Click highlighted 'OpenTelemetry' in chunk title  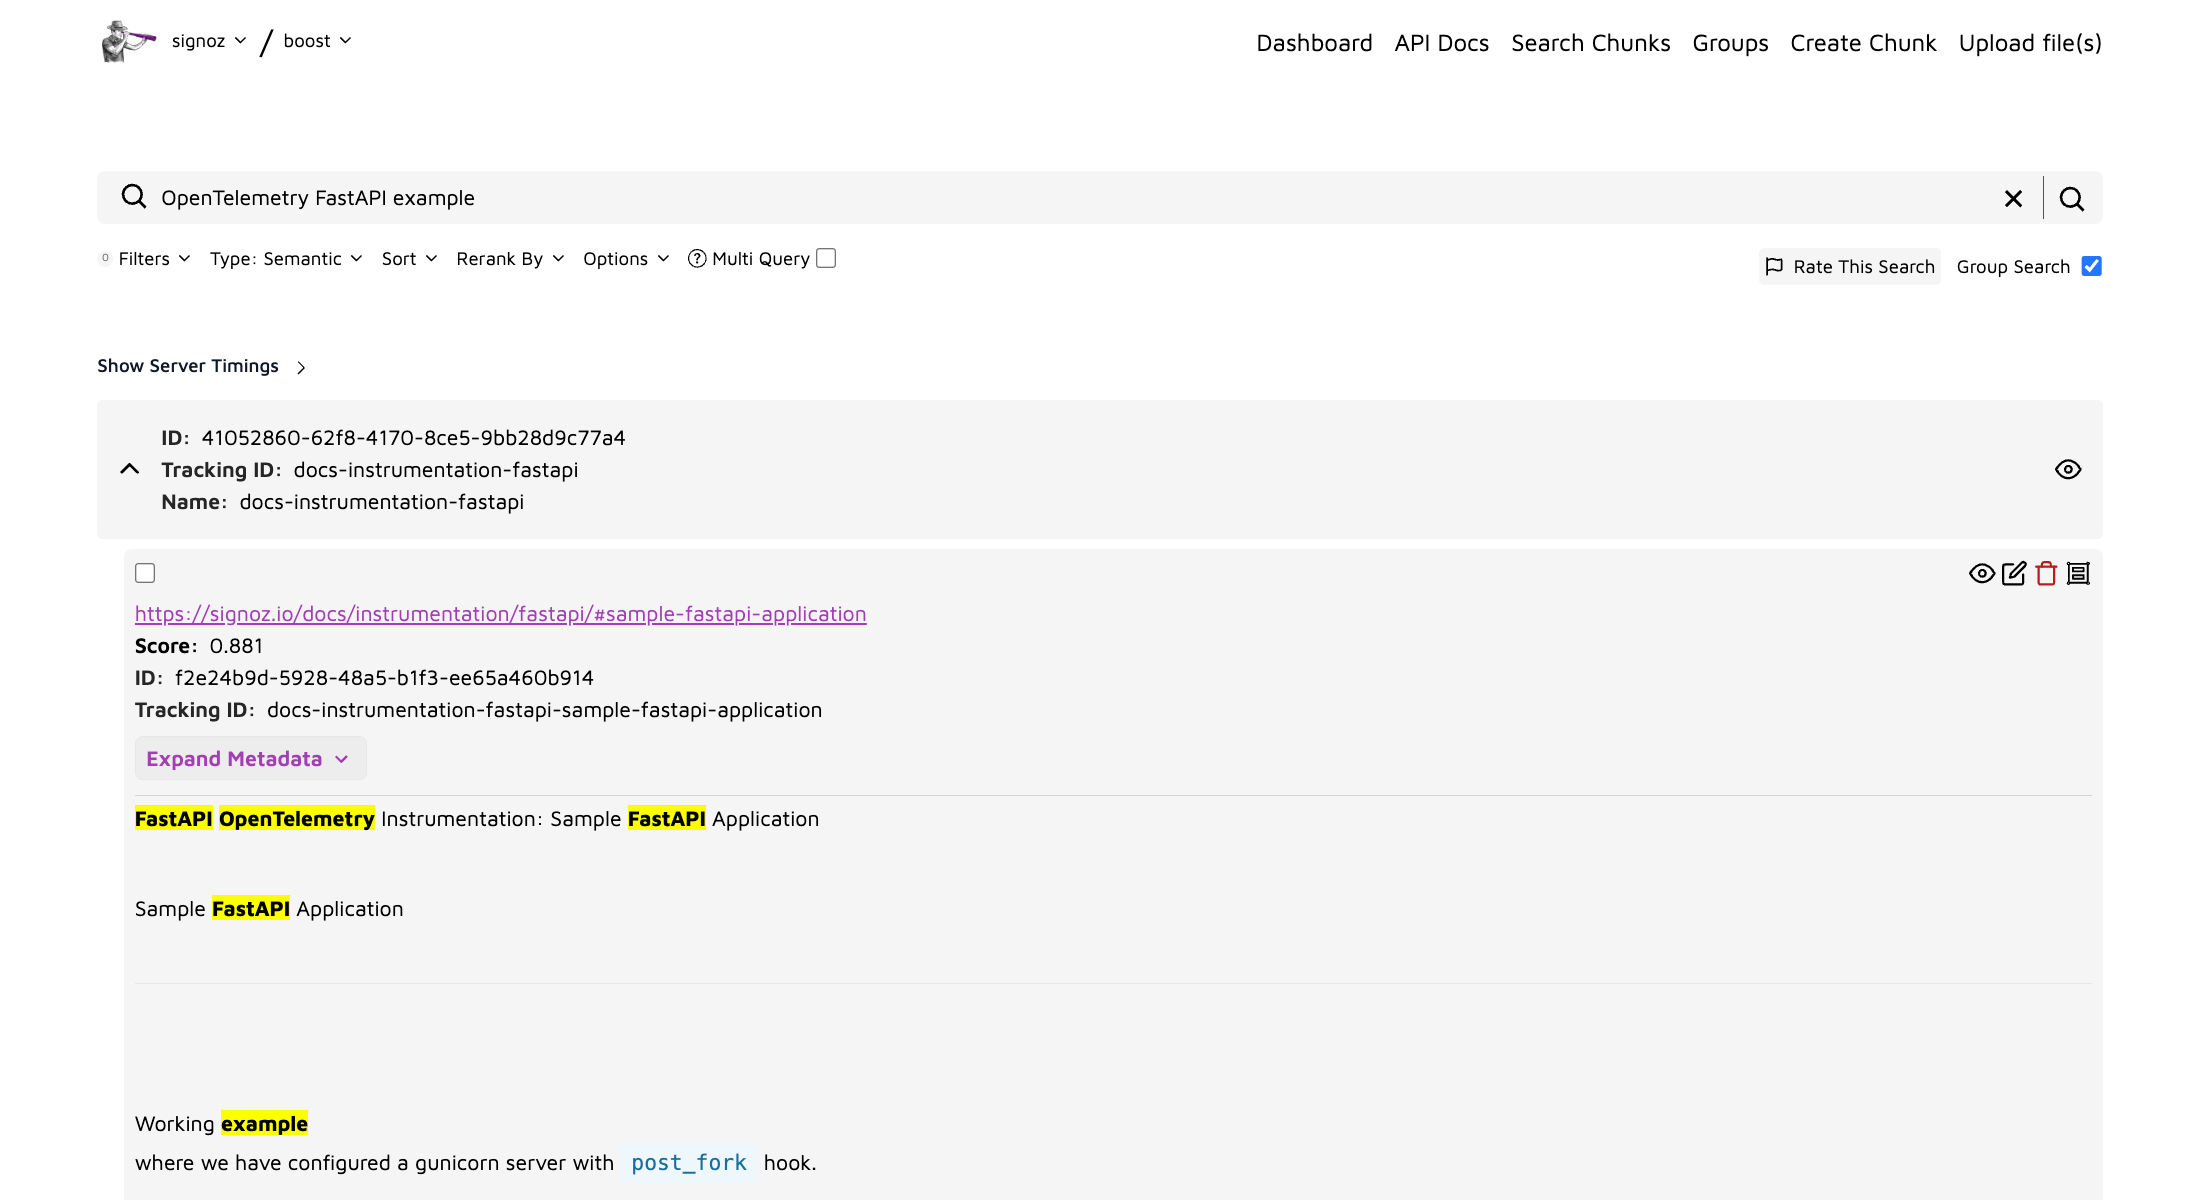click(x=297, y=819)
